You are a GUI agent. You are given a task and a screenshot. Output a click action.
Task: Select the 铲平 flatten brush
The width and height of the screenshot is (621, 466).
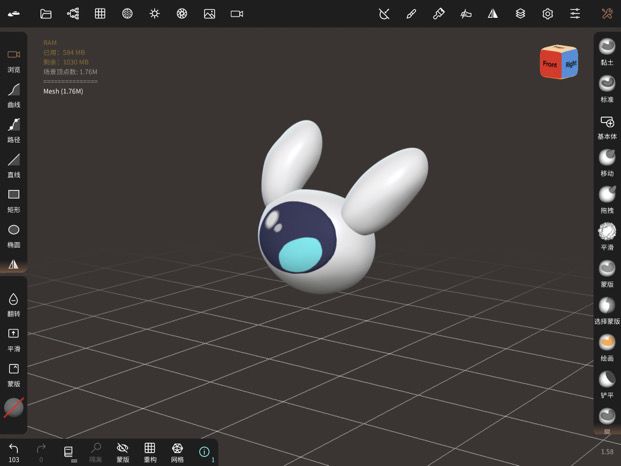[x=607, y=384]
